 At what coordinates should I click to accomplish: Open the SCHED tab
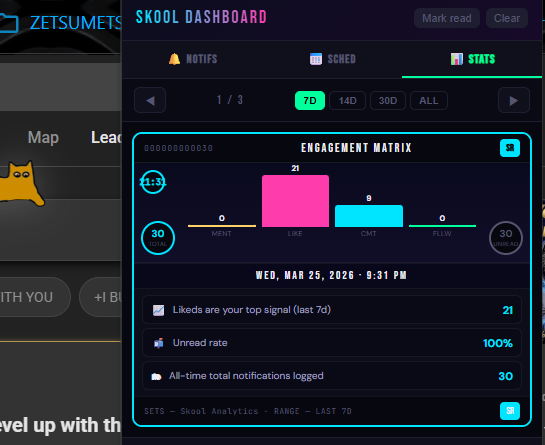pos(332,59)
